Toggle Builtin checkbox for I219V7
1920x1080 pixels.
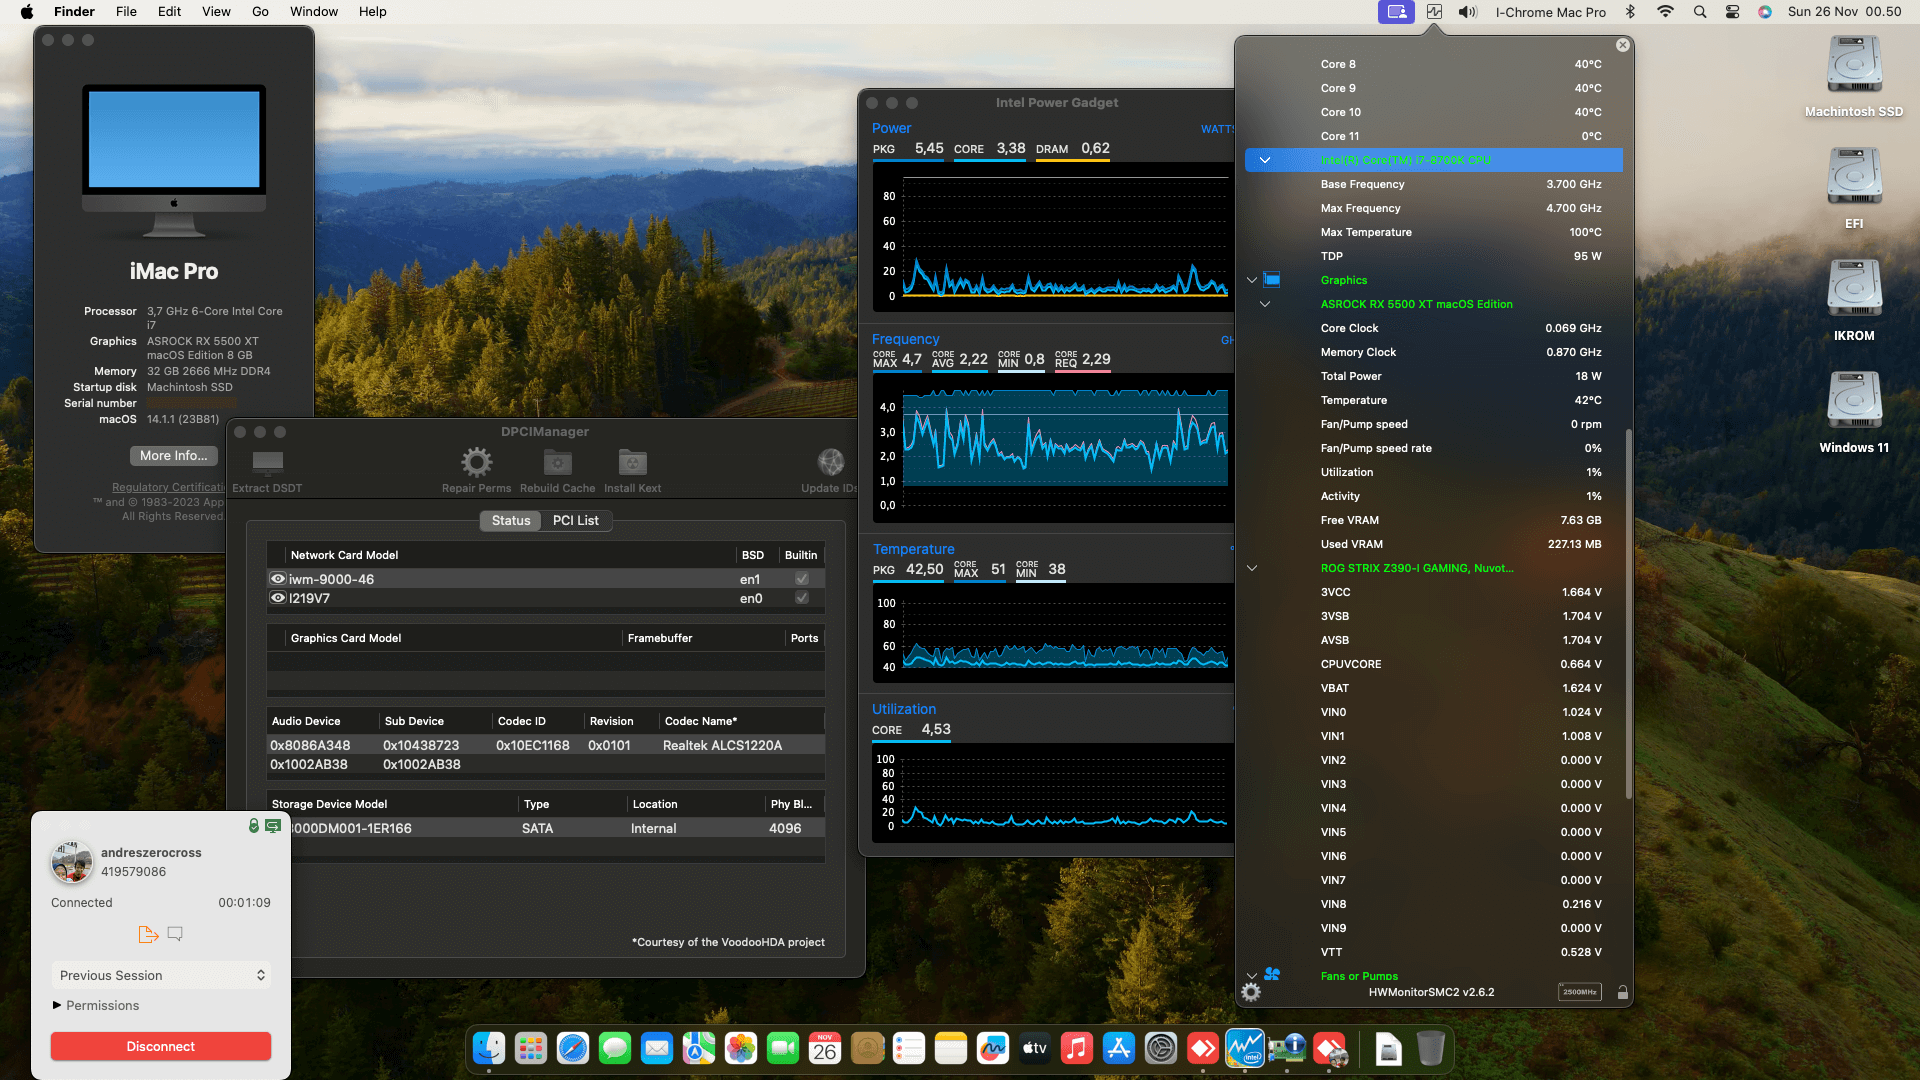coord(801,598)
